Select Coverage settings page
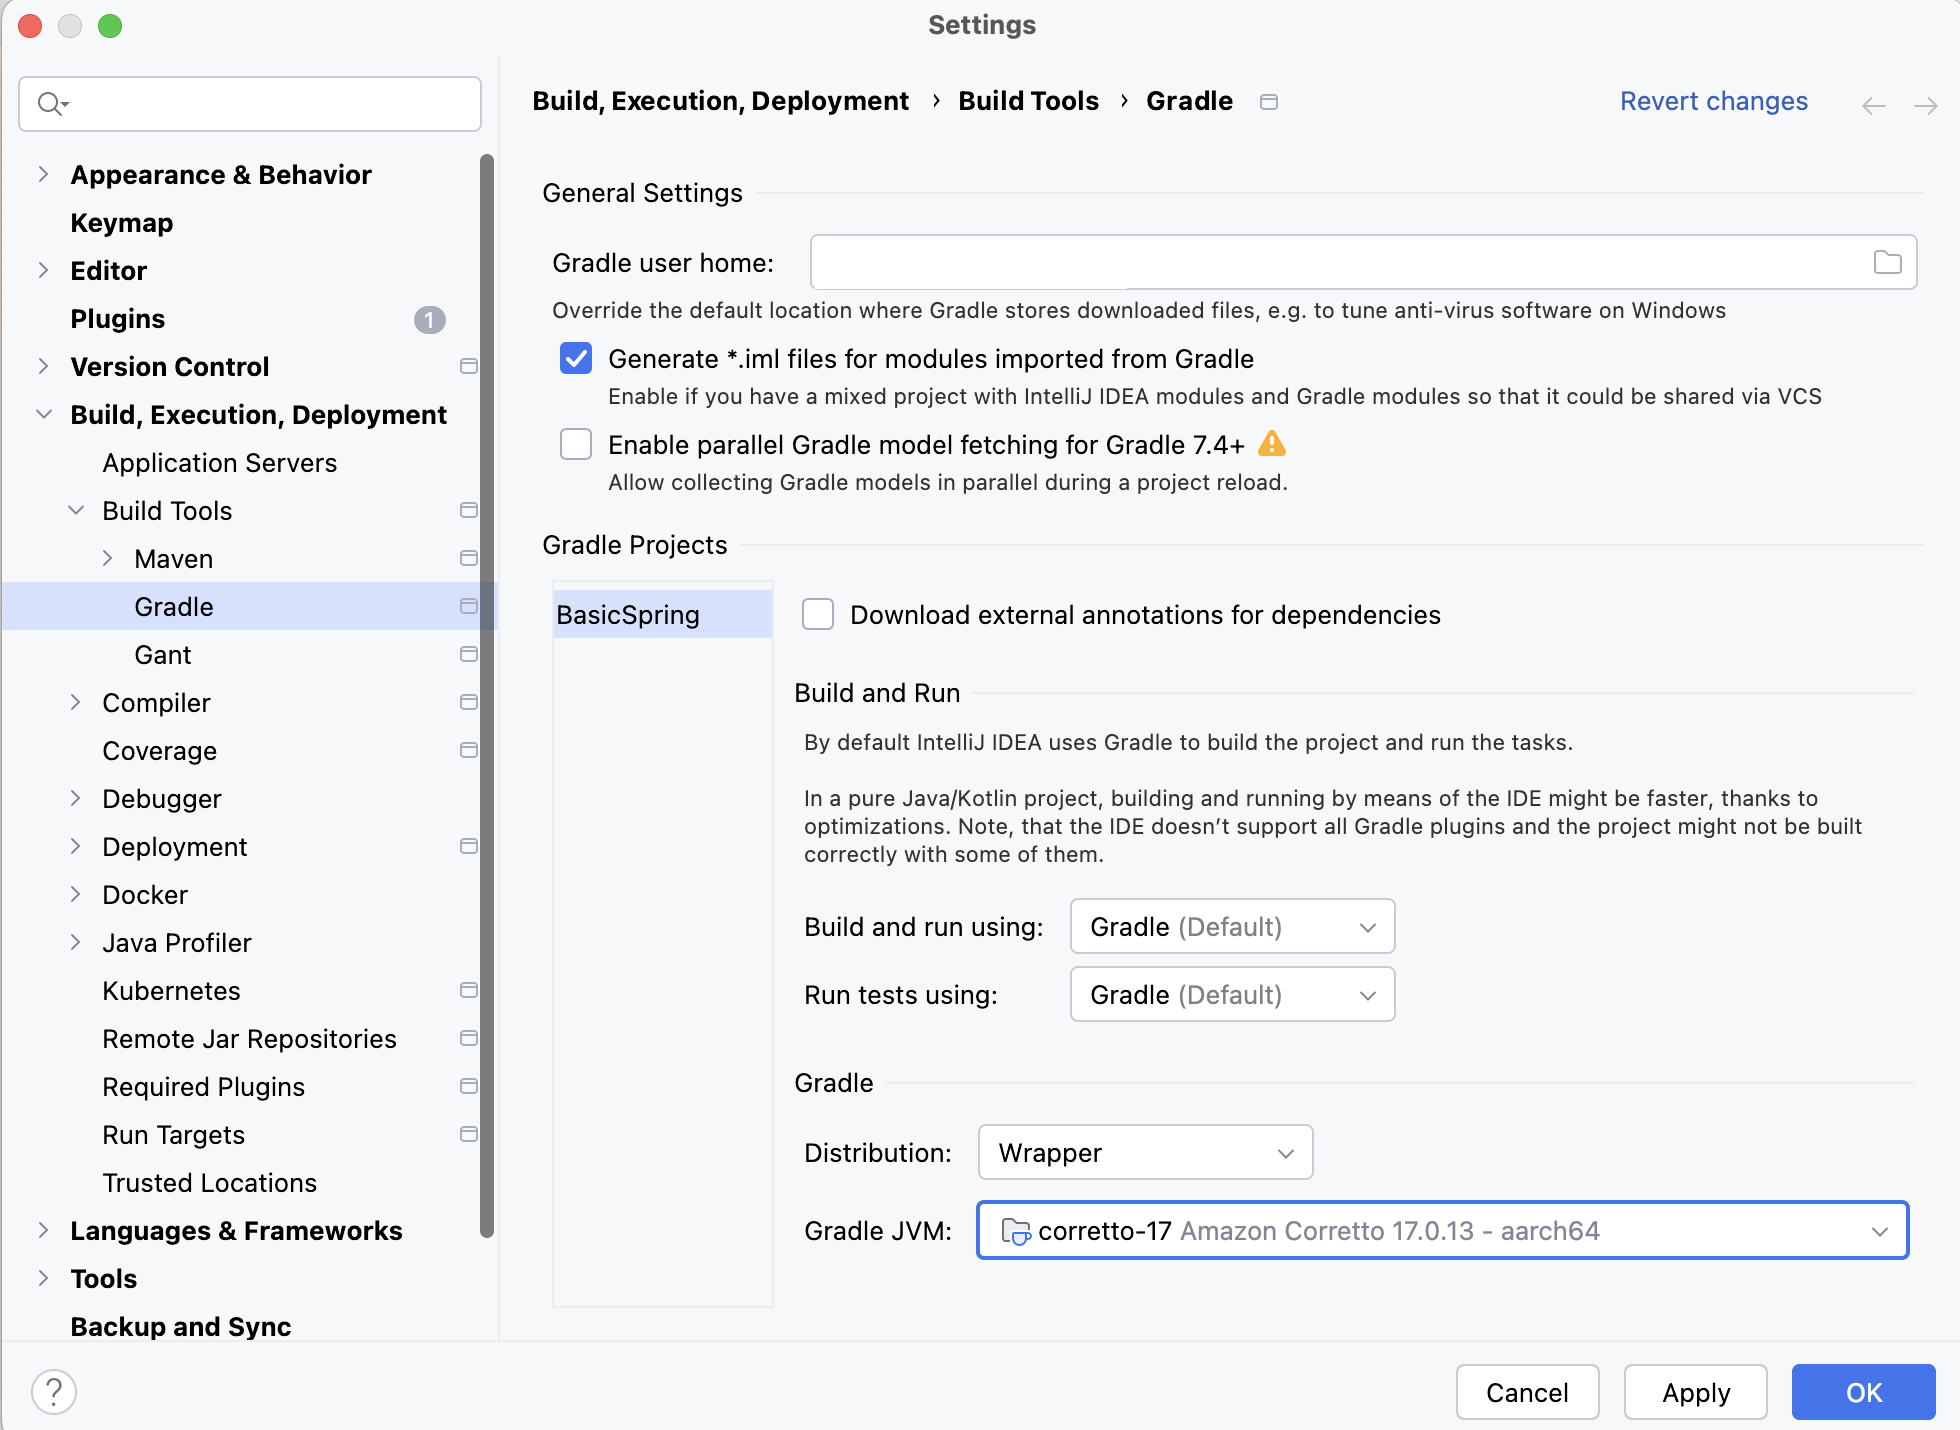 159,751
